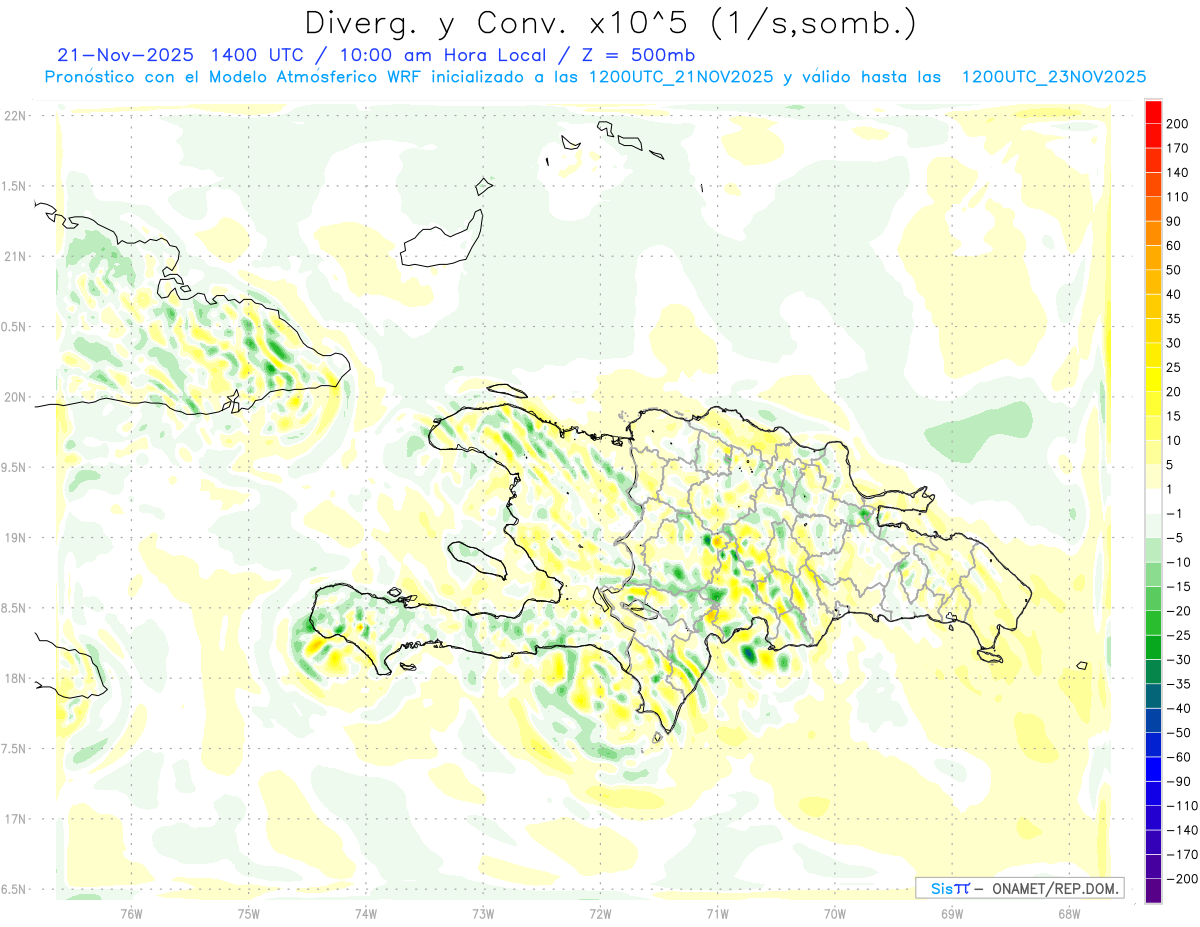Click the '10:00 am Hora Local' text
1200x927 pixels.
(441, 55)
